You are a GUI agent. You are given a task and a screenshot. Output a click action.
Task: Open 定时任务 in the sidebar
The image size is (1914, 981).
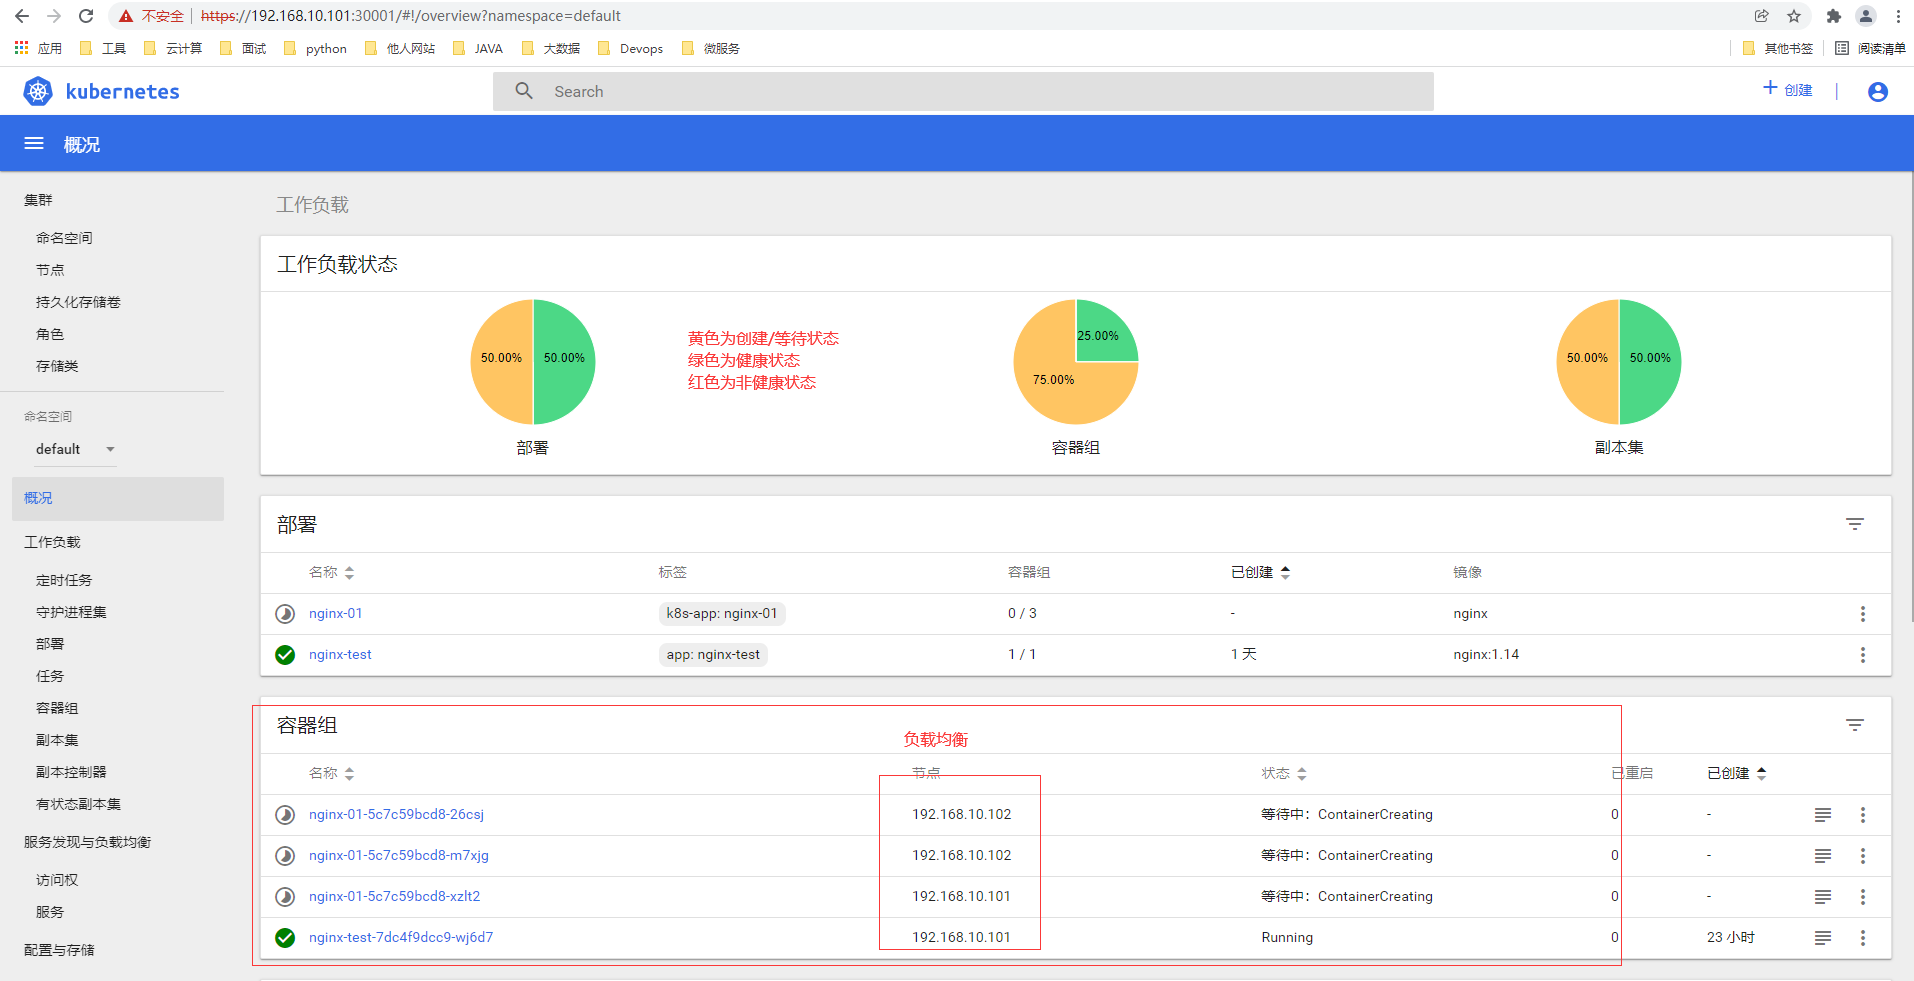pos(64,580)
